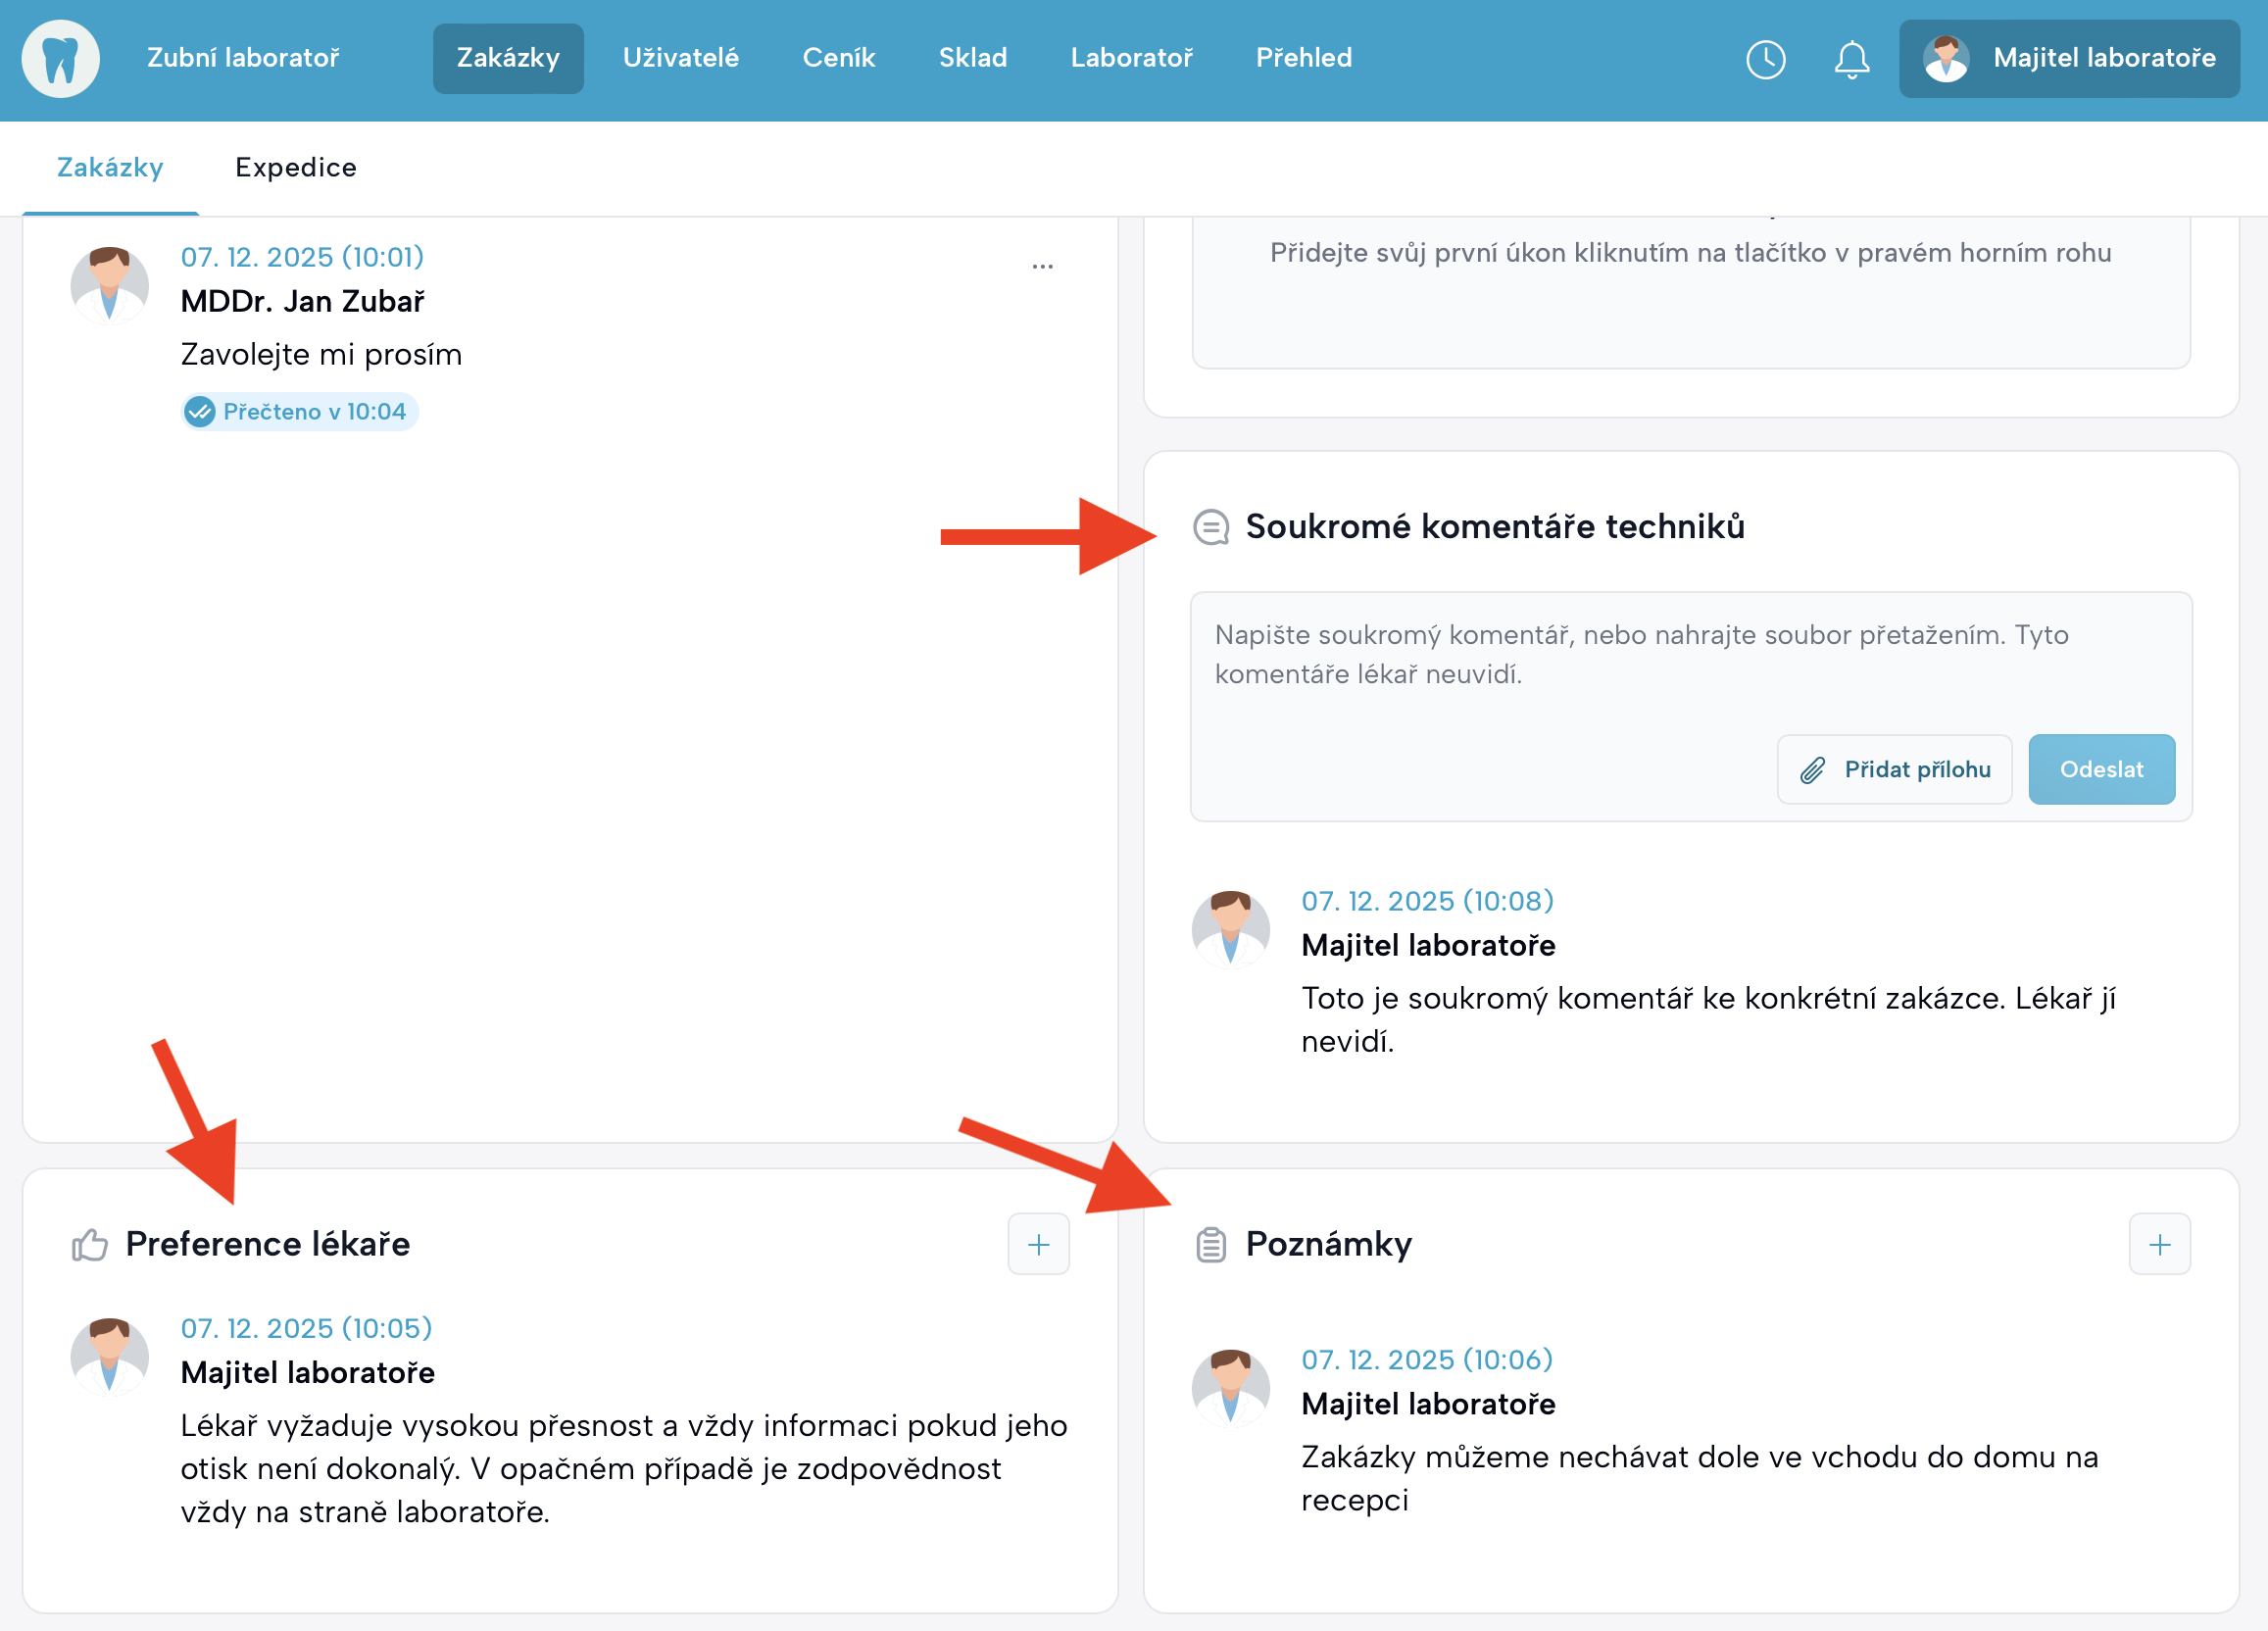Click the Poznámky clipboard icon
The width and height of the screenshot is (2268, 1631).
(x=1210, y=1244)
